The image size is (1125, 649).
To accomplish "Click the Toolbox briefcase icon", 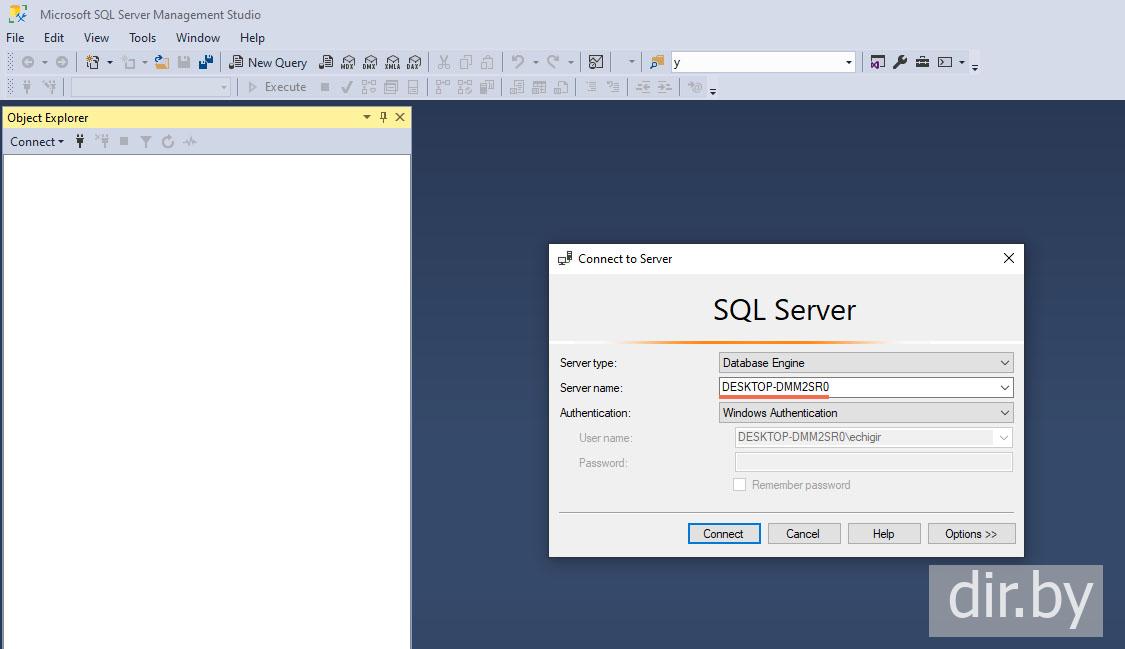I will click(922, 62).
